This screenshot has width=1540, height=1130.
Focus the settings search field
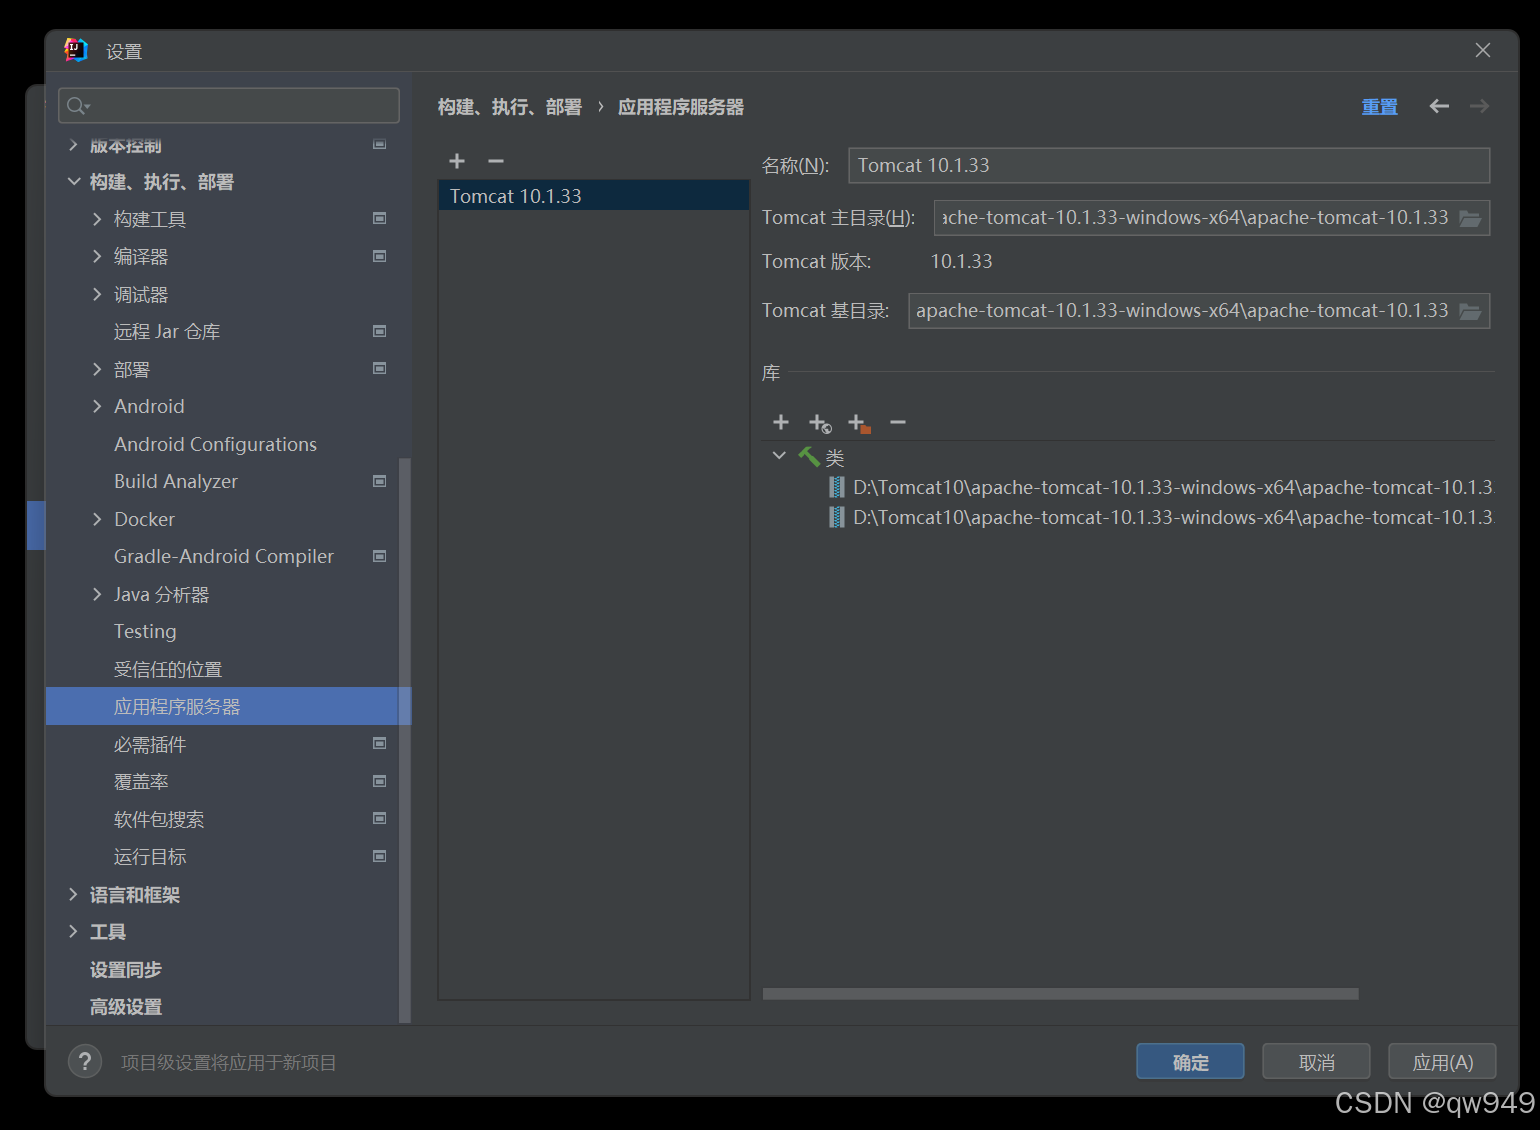pos(229,106)
